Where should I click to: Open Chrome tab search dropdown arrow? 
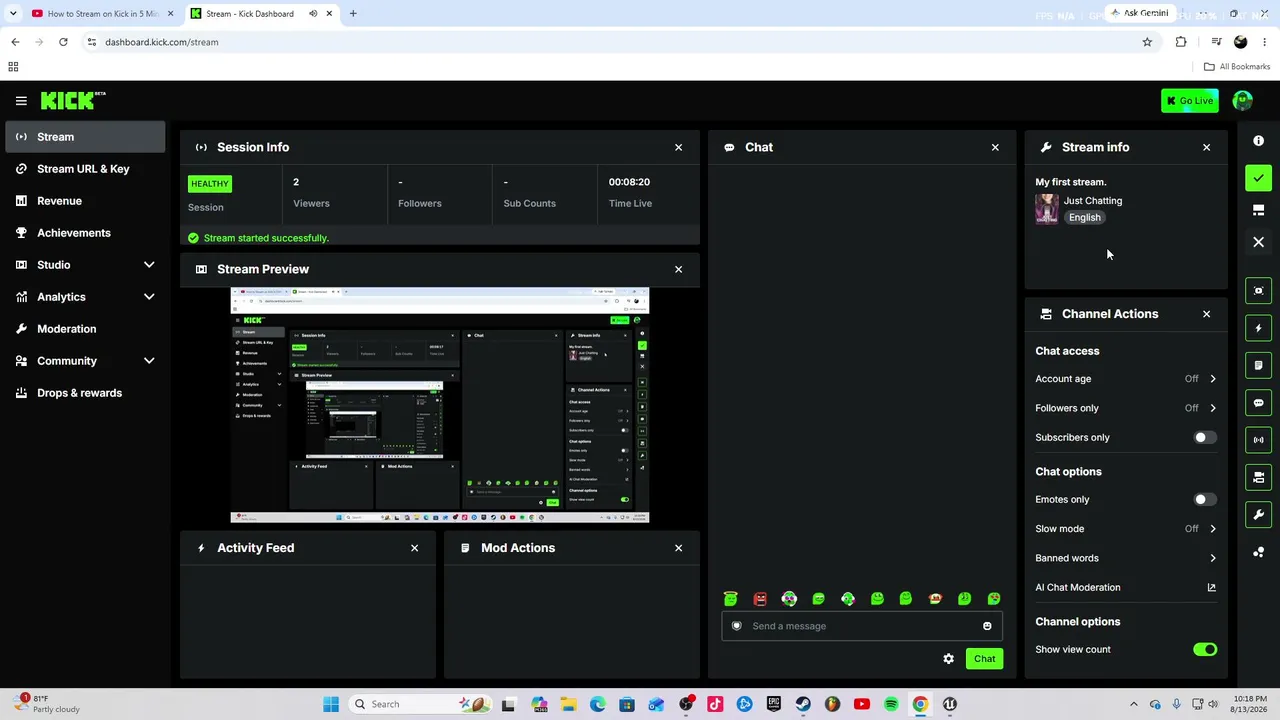(13, 14)
